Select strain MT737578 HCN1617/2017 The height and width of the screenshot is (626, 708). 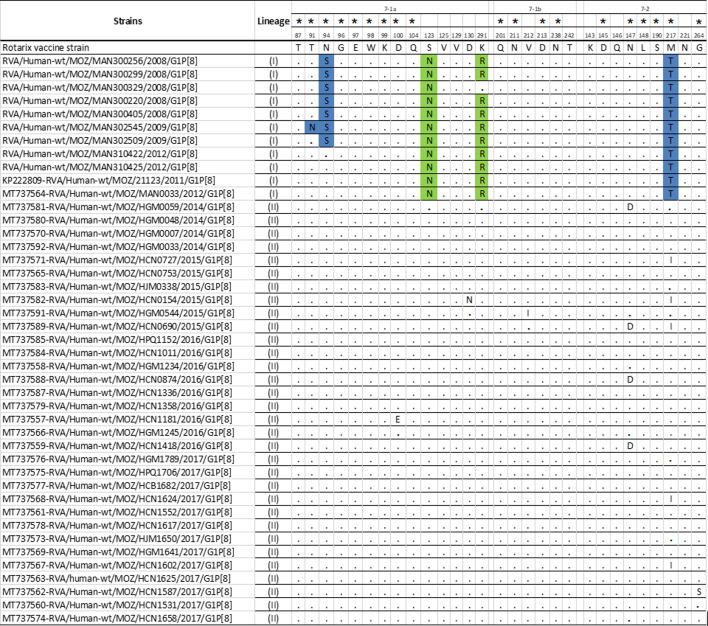pos(117,526)
